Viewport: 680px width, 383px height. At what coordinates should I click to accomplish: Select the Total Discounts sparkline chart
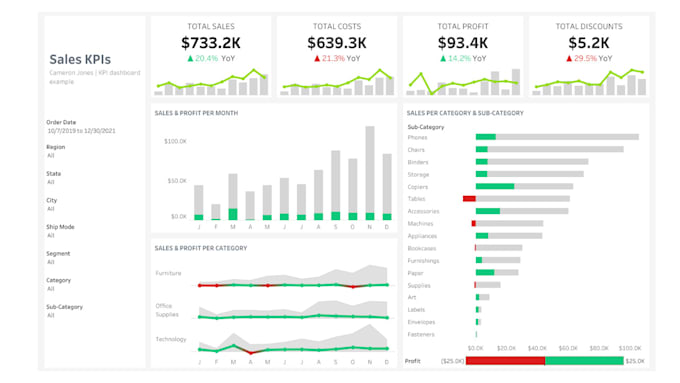click(x=589, y=82)
